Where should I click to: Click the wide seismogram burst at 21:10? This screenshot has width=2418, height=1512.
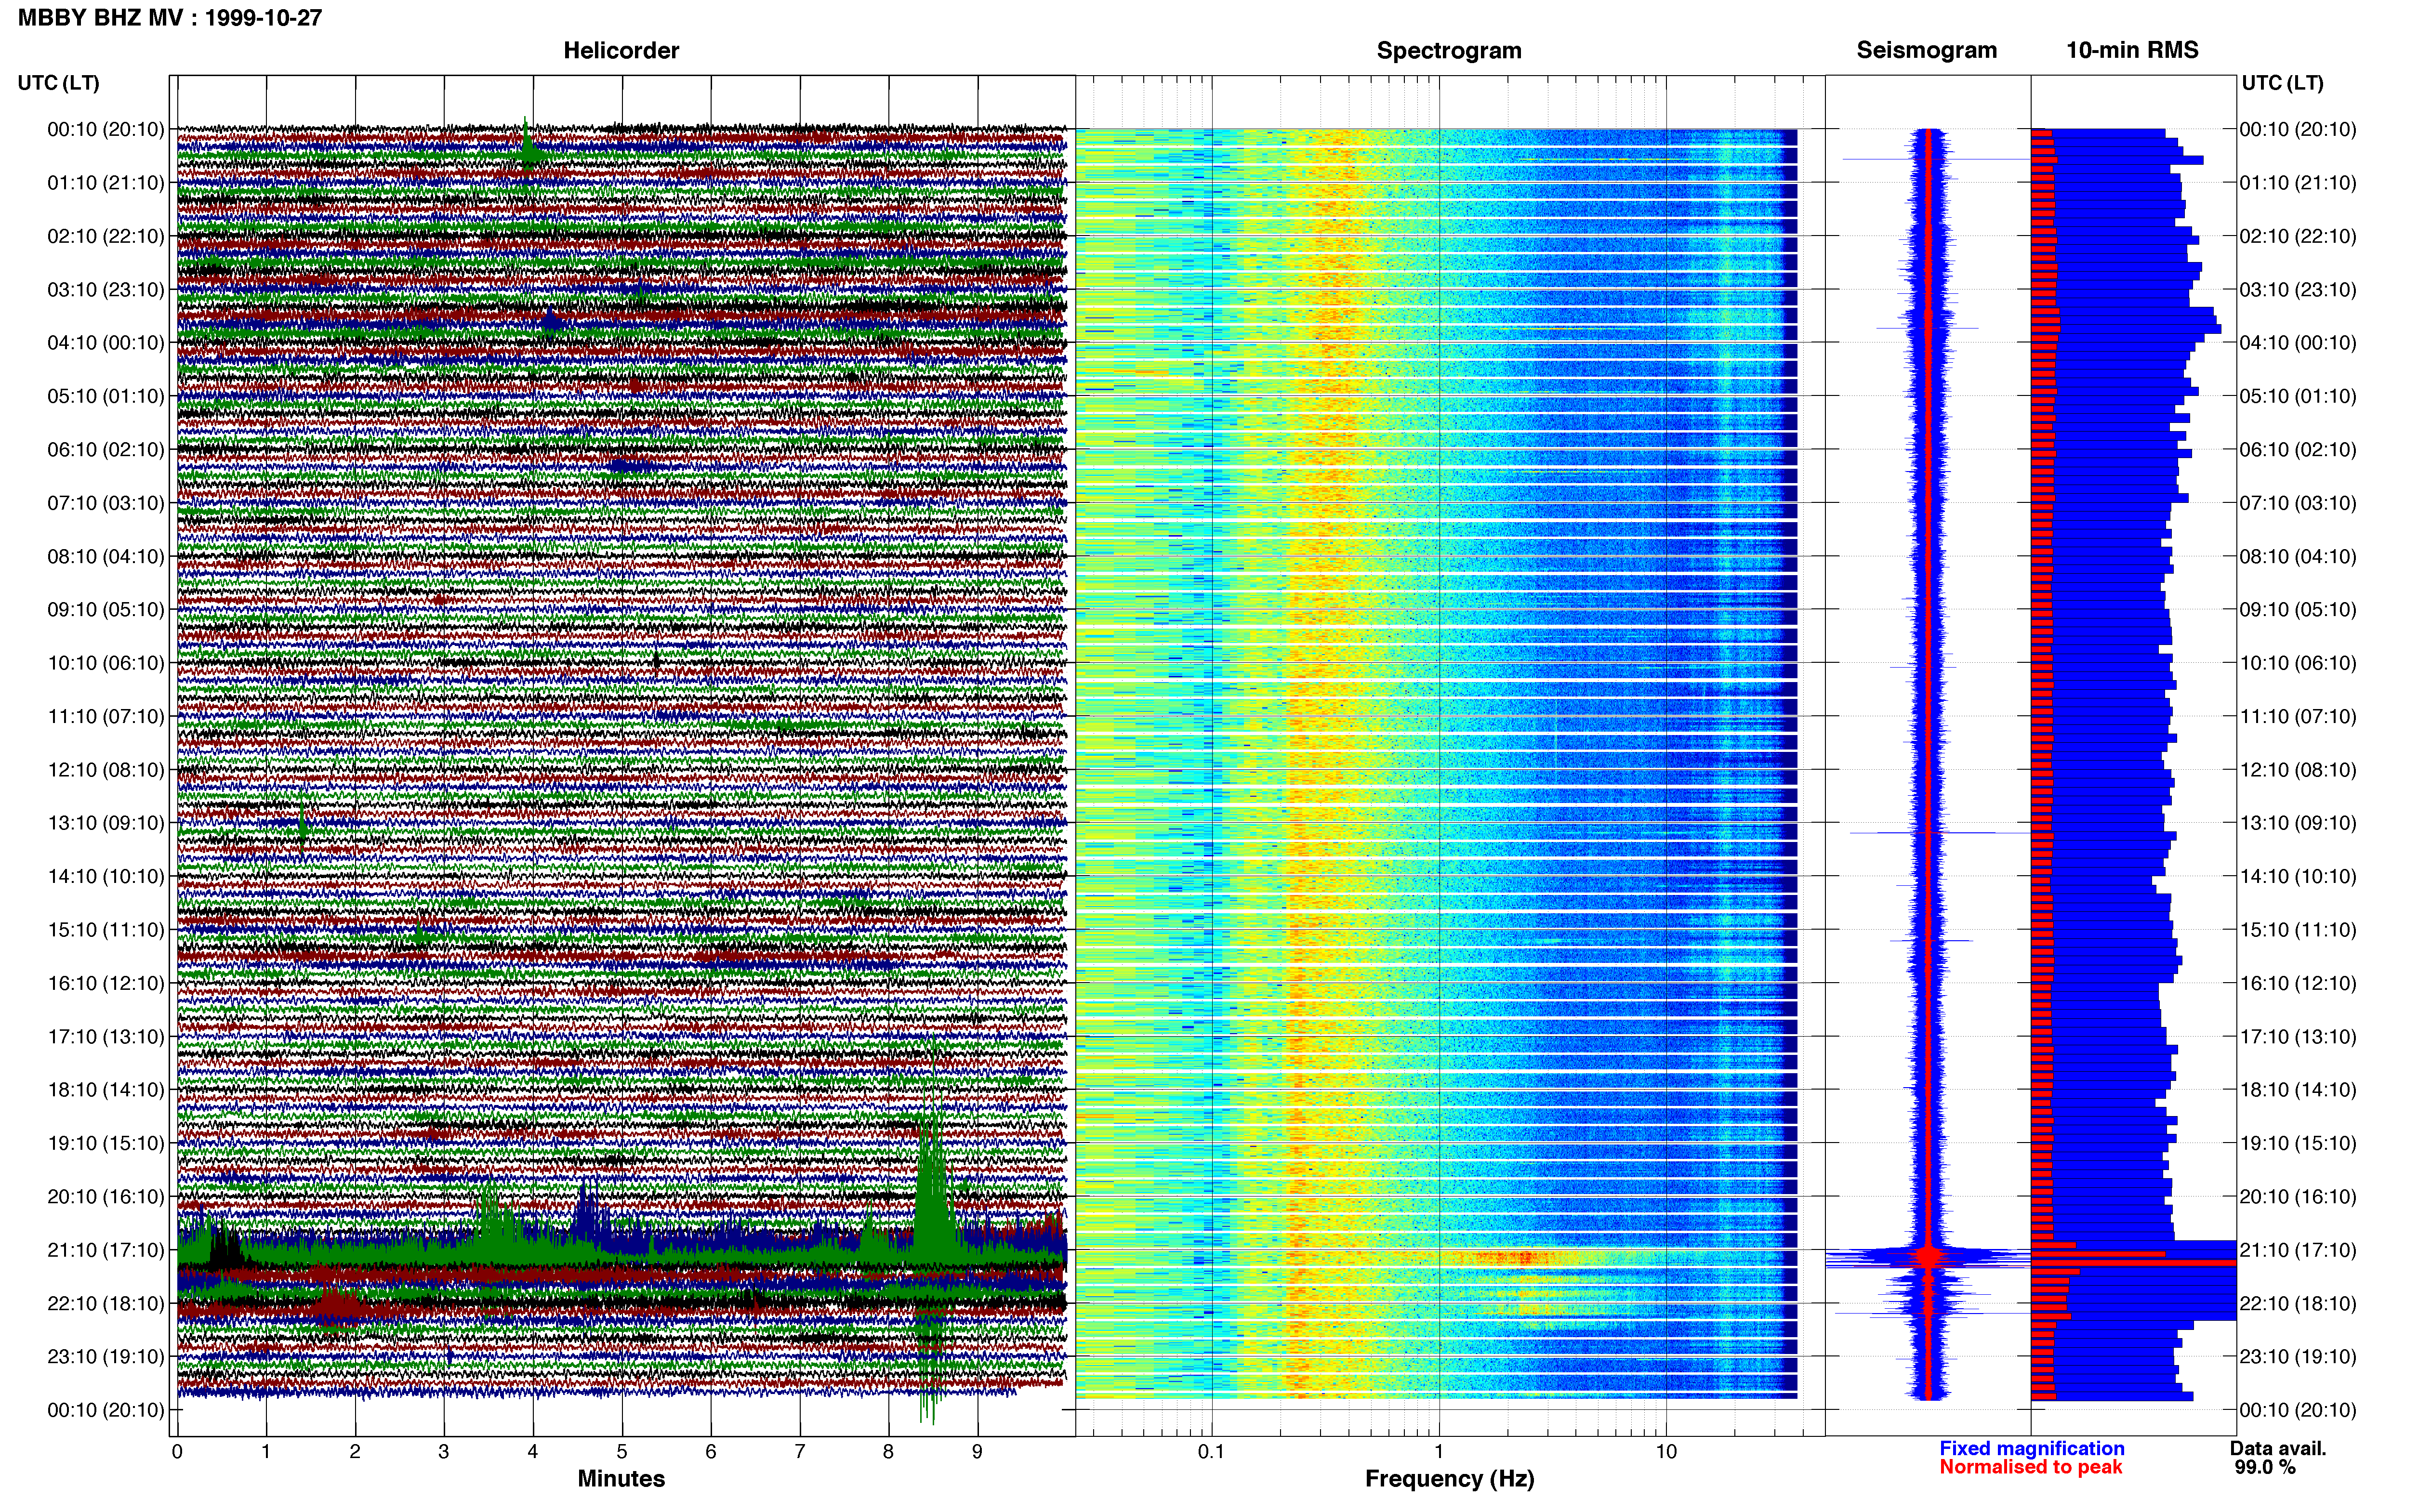(x=1928, y=1256)
